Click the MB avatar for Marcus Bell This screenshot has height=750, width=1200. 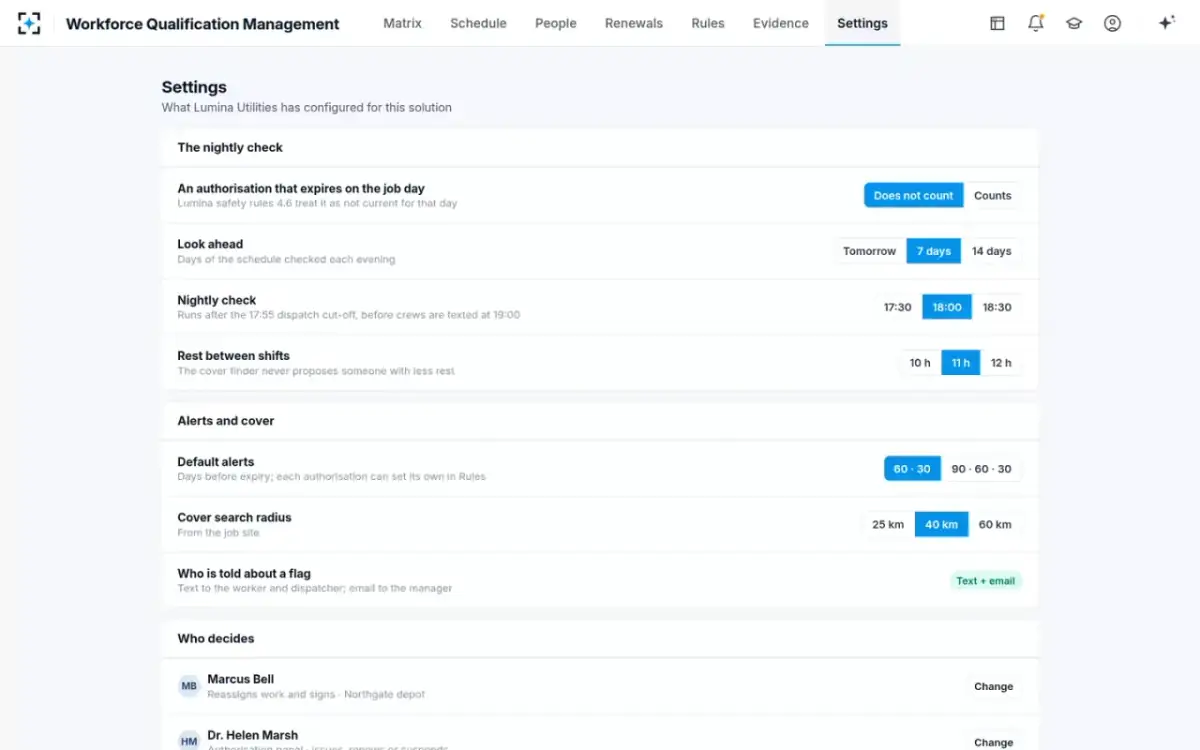click(x=189, y=686)
